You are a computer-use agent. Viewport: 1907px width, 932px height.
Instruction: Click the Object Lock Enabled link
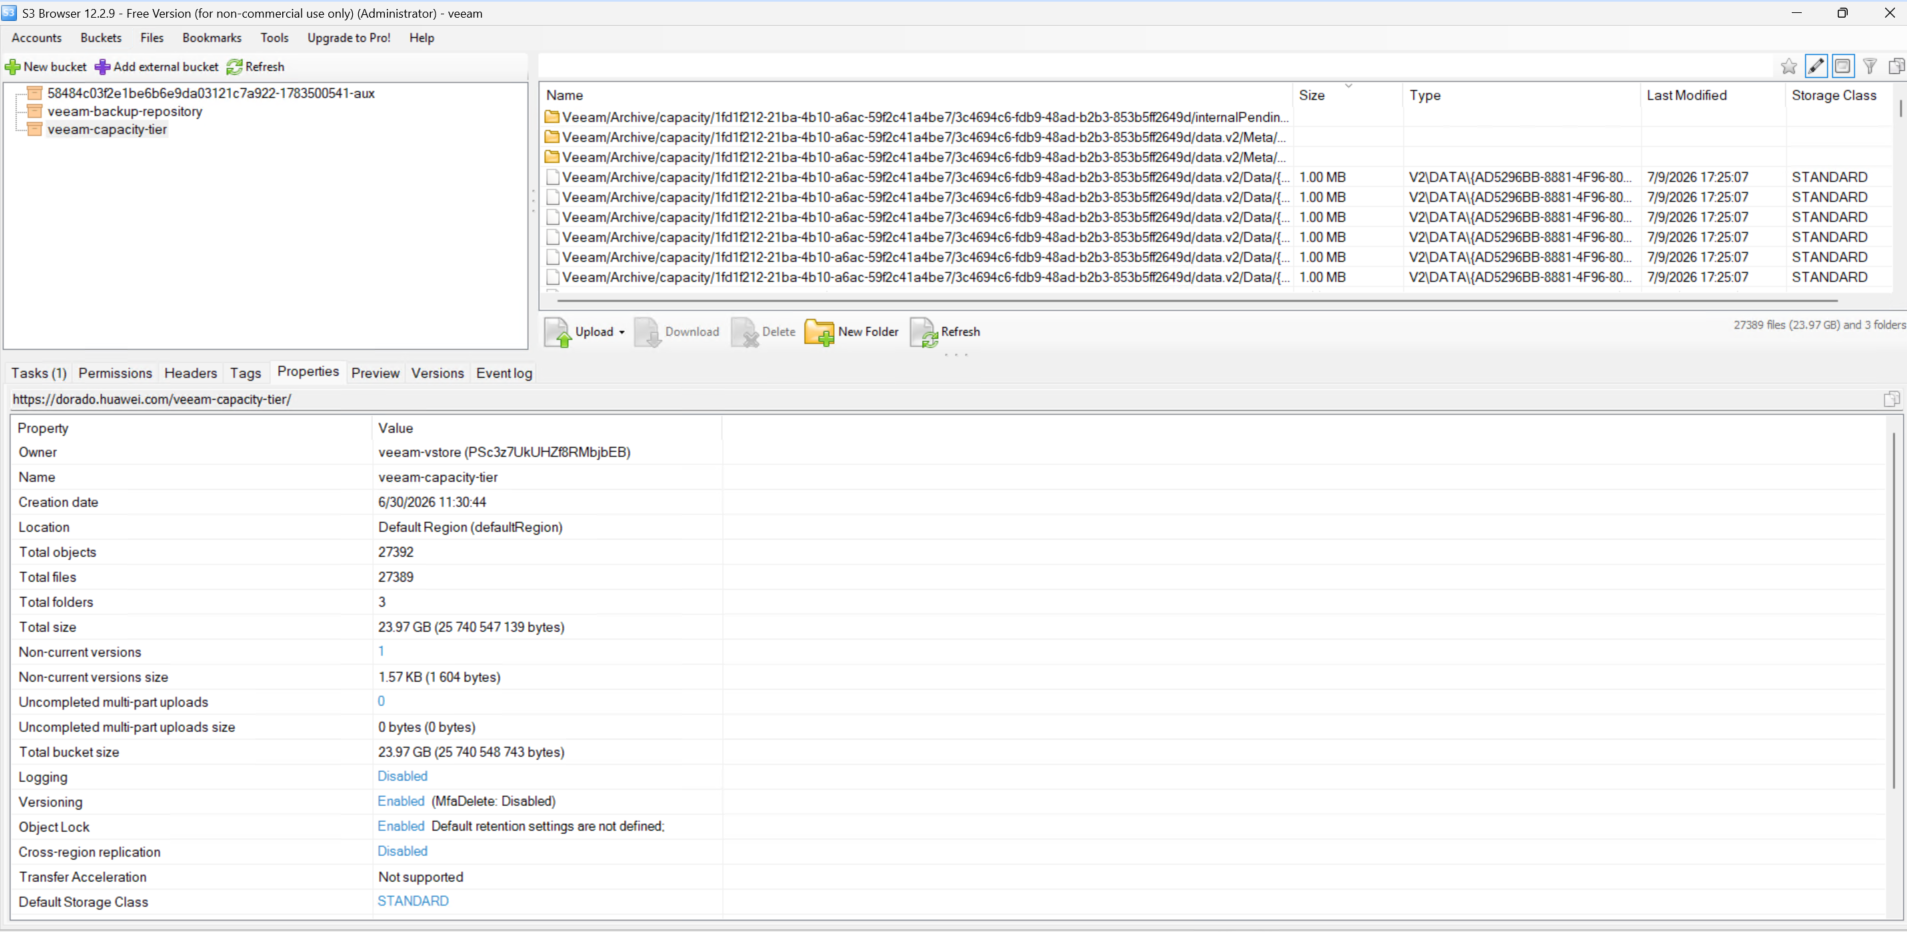coord(401,826)
